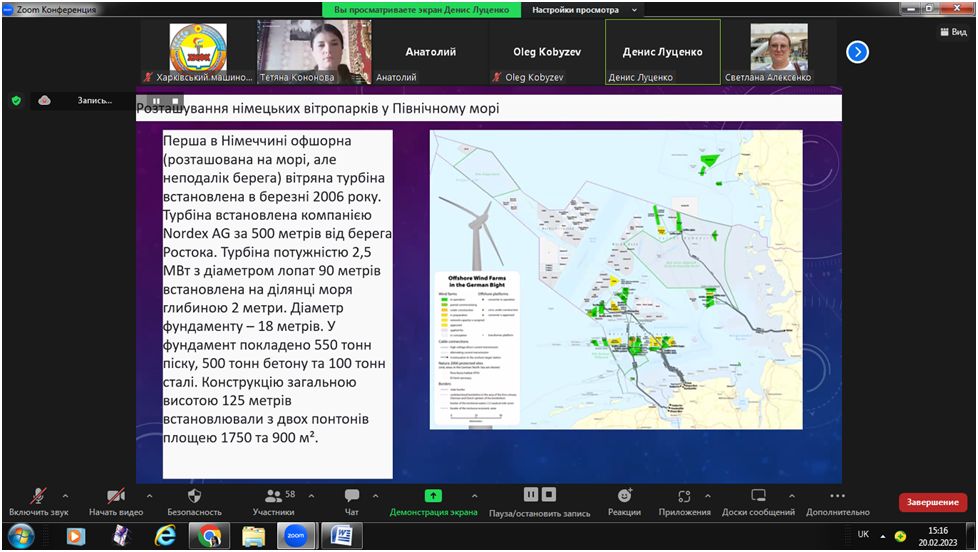Click the wind farm map image
The image size is (978, 552).
616,279
